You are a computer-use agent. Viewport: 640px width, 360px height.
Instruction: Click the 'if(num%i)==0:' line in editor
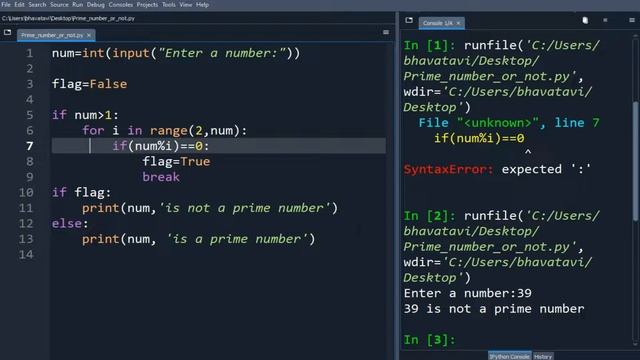pos(161,146)
